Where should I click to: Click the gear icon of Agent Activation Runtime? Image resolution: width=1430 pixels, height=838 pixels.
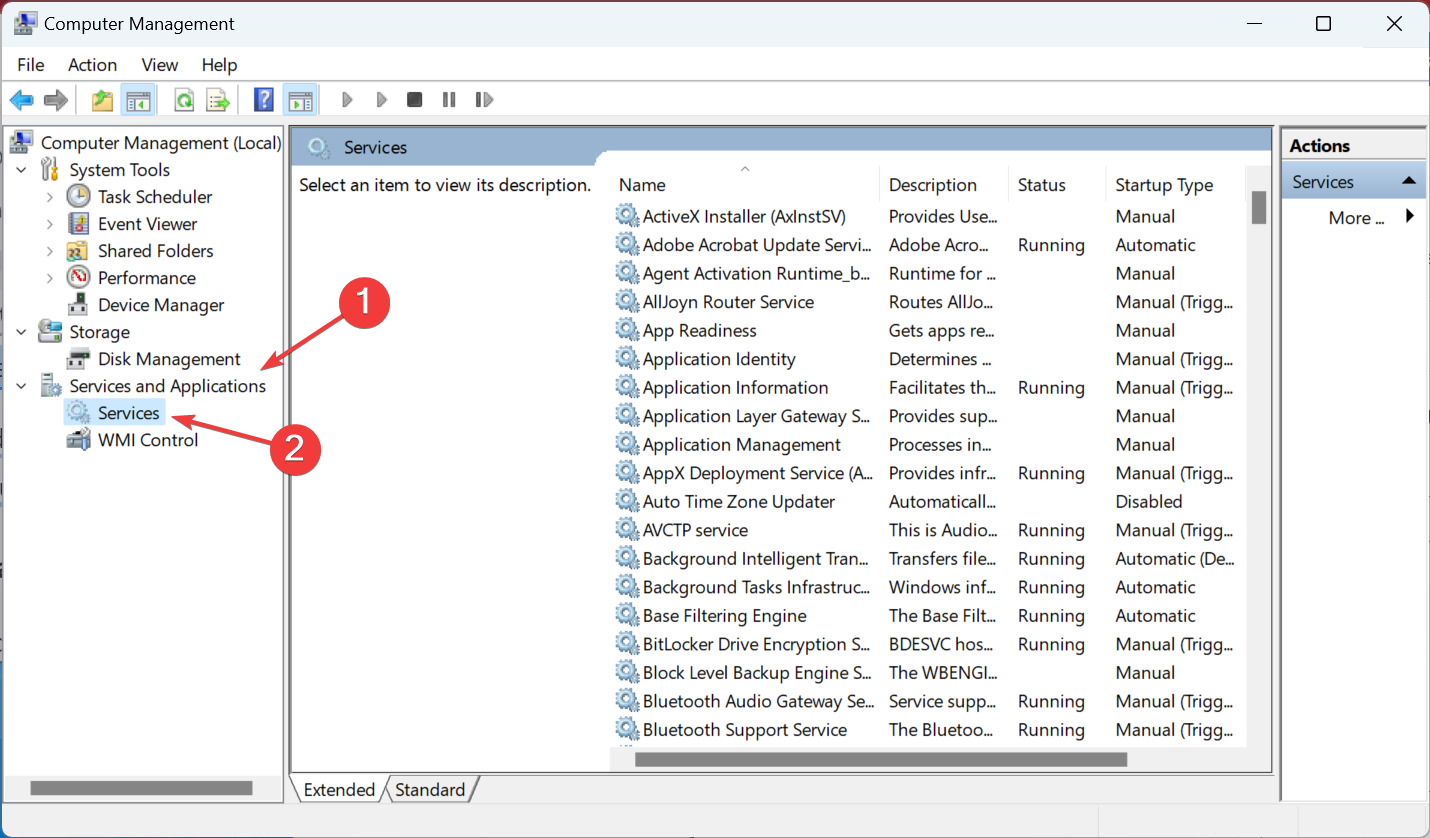[627, 273]
